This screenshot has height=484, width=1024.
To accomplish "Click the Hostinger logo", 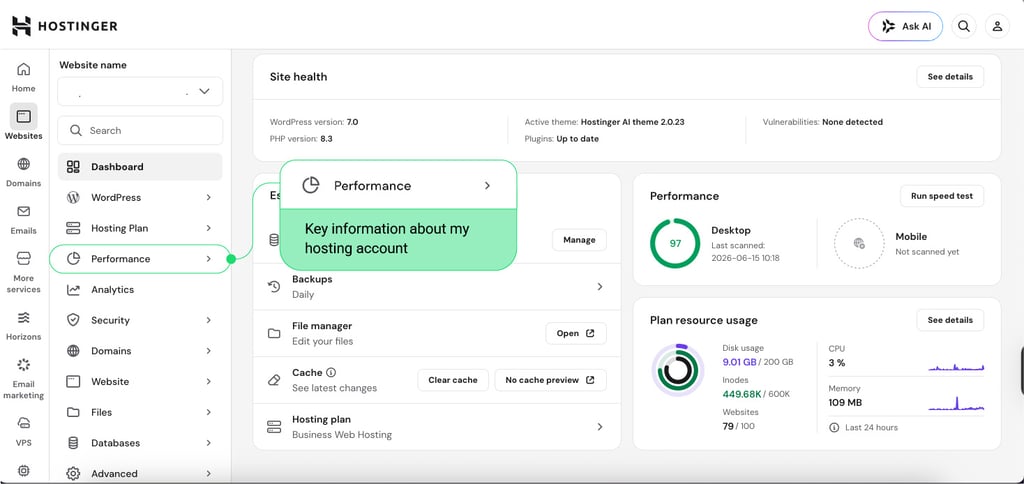I will click(65, 26).
